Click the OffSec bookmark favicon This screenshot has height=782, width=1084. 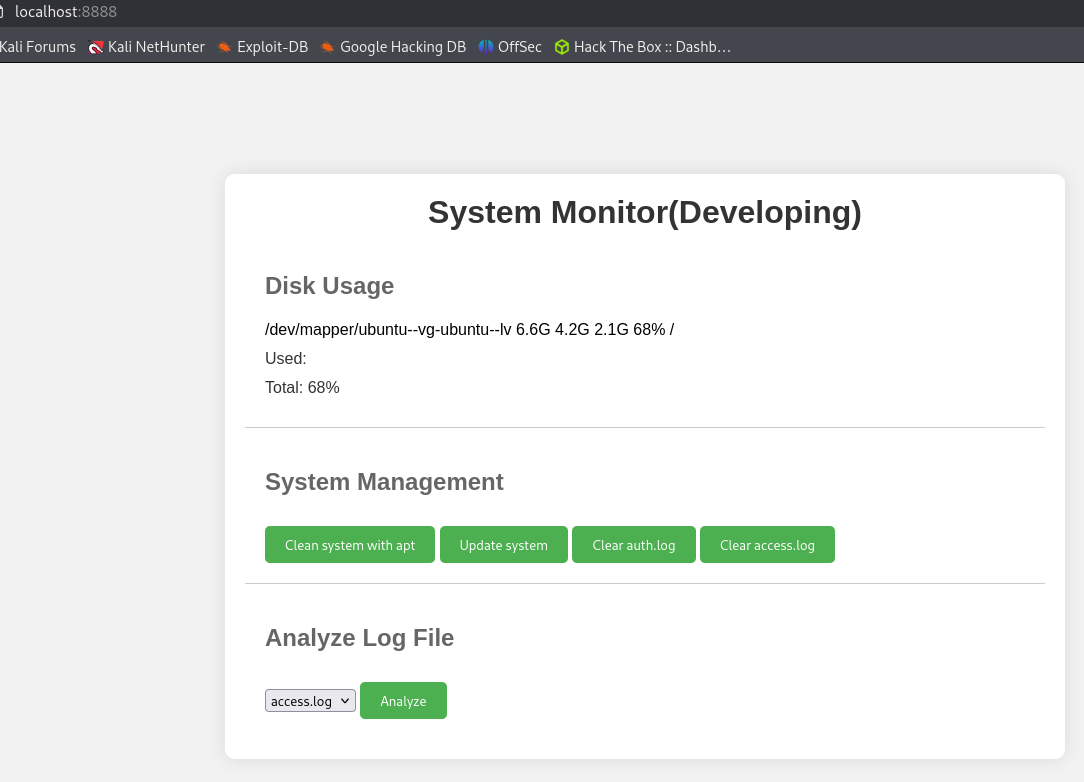click(486, 47)
